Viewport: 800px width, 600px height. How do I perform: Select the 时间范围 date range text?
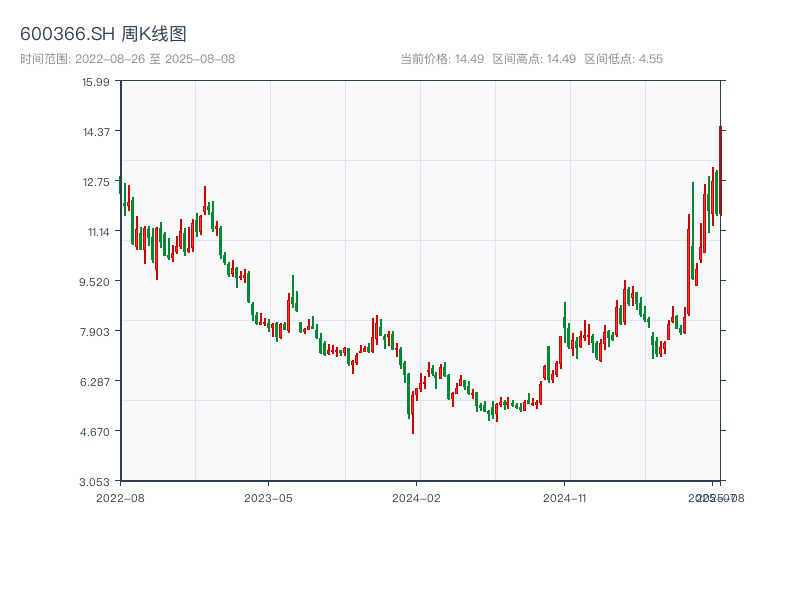(x=127, y=59)
